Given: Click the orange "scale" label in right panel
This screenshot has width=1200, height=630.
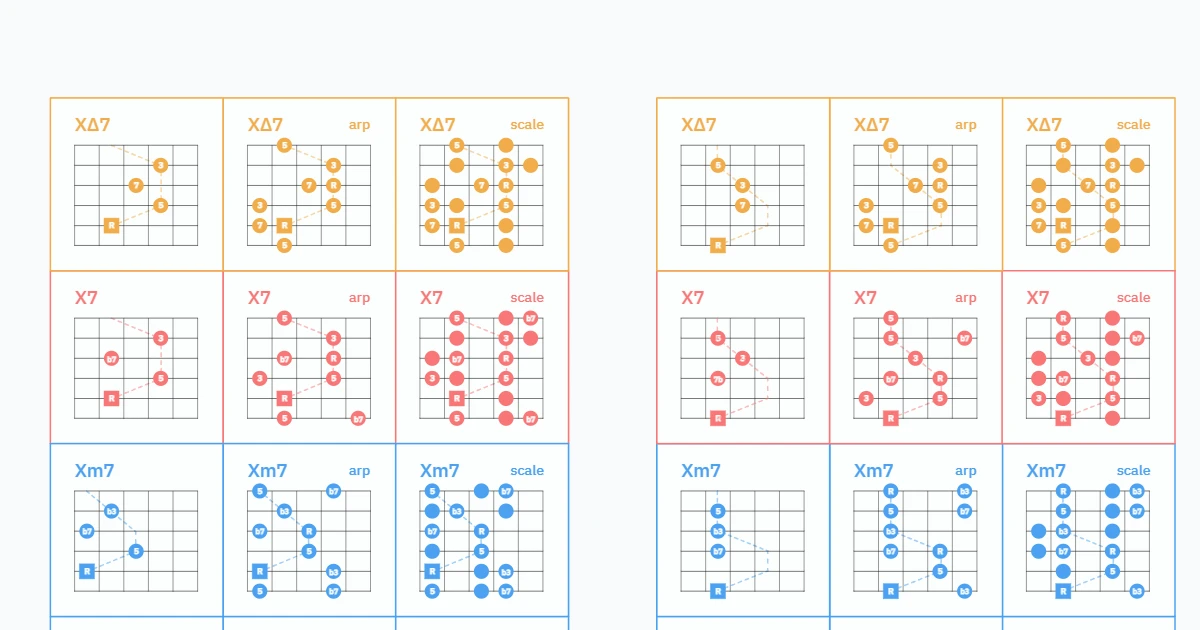Looking at the screenshot, I should pos(1134,125).
